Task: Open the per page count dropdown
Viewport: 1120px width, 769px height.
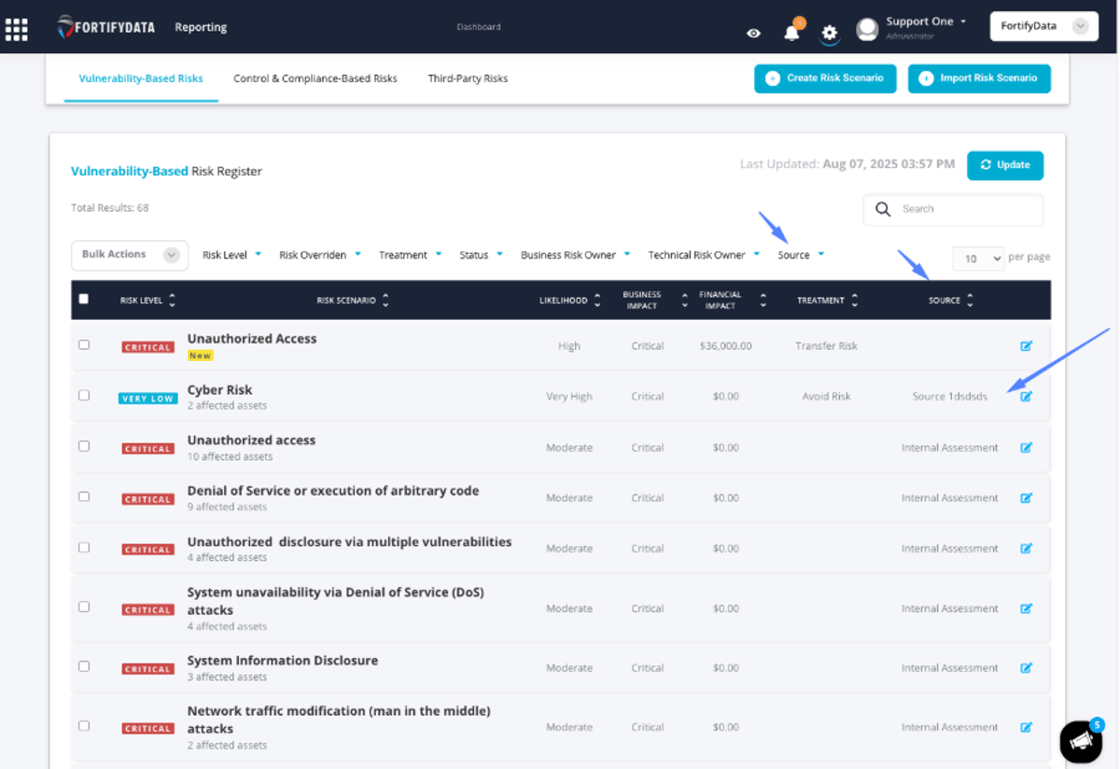Action: (978, 258)
